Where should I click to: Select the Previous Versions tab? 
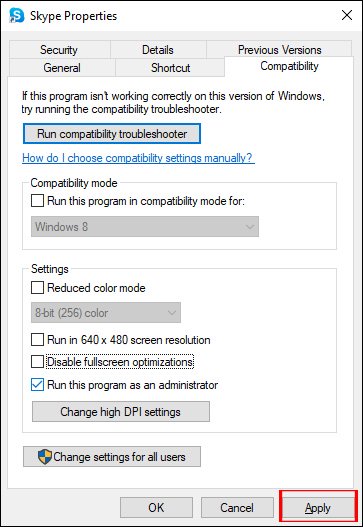pyautogui.click(x=279, y=50)
